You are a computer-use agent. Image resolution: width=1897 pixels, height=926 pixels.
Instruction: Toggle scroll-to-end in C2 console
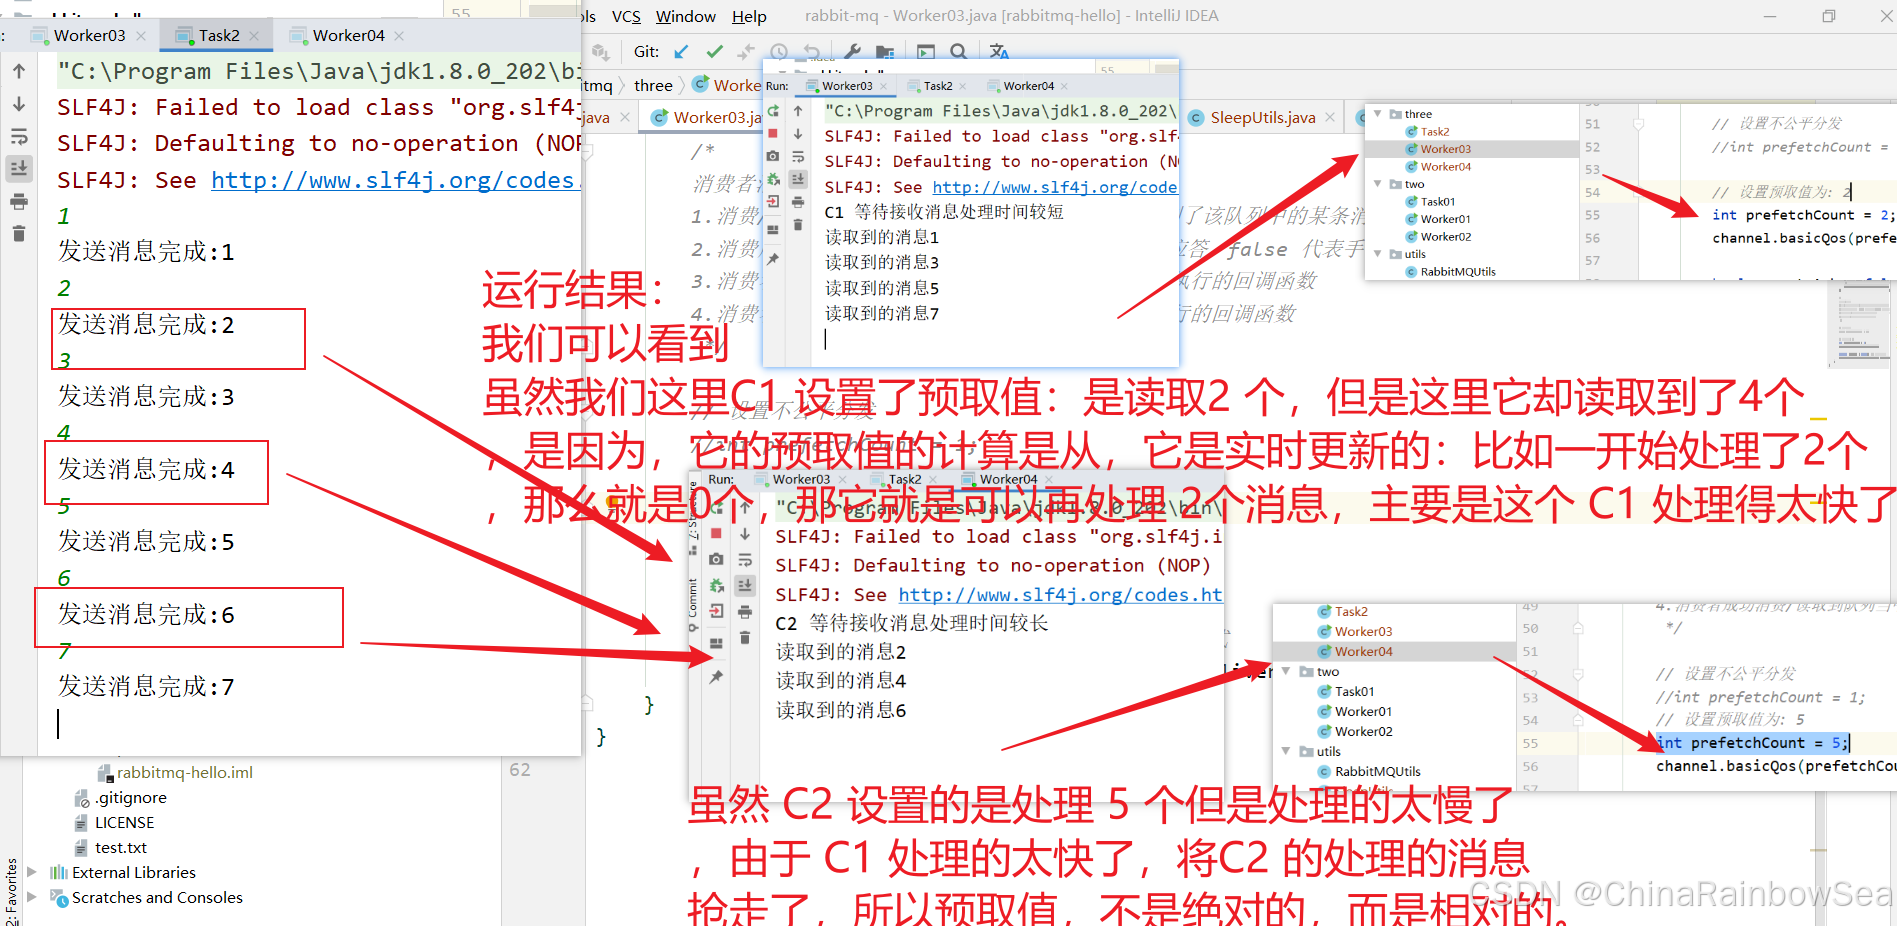pyautogui.click(x=745, y=585)
